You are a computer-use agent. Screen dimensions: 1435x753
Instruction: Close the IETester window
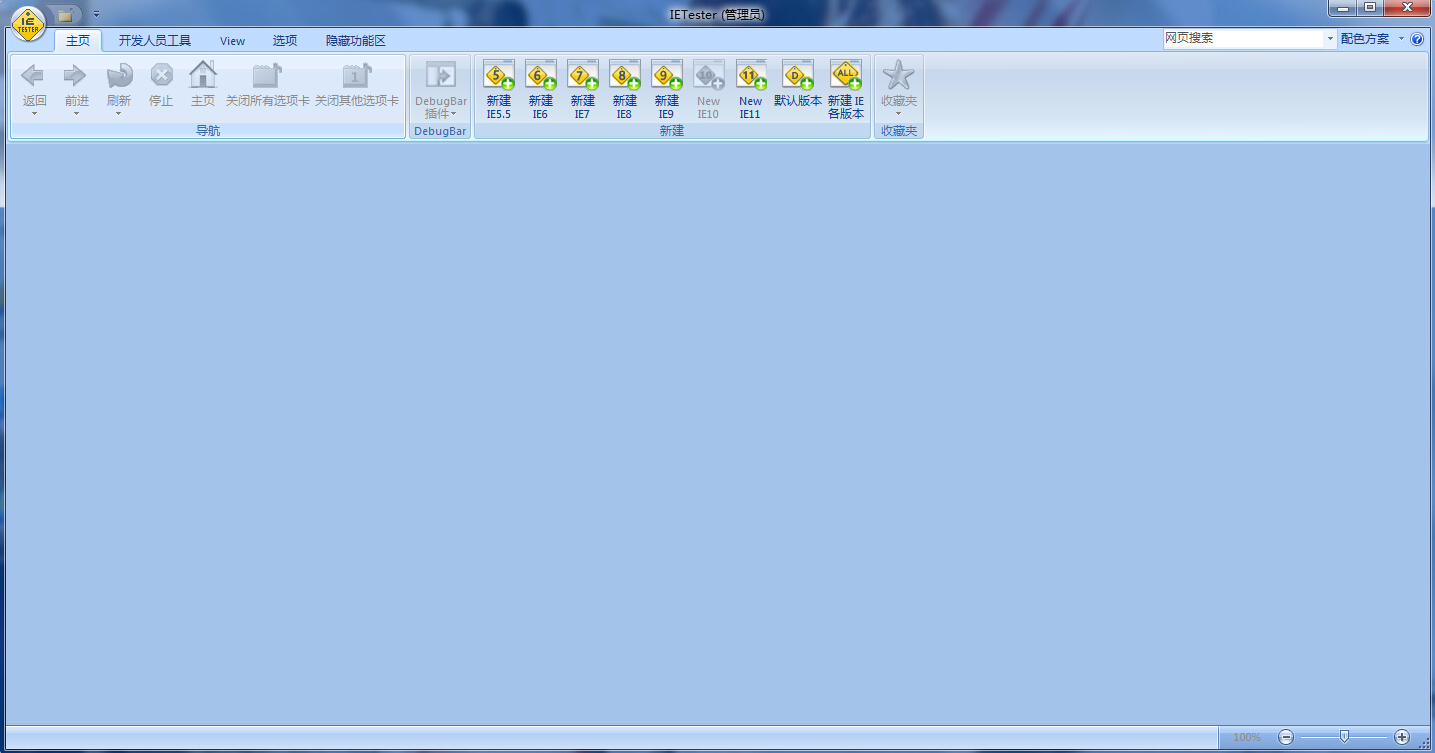(x=1406, y=8)
